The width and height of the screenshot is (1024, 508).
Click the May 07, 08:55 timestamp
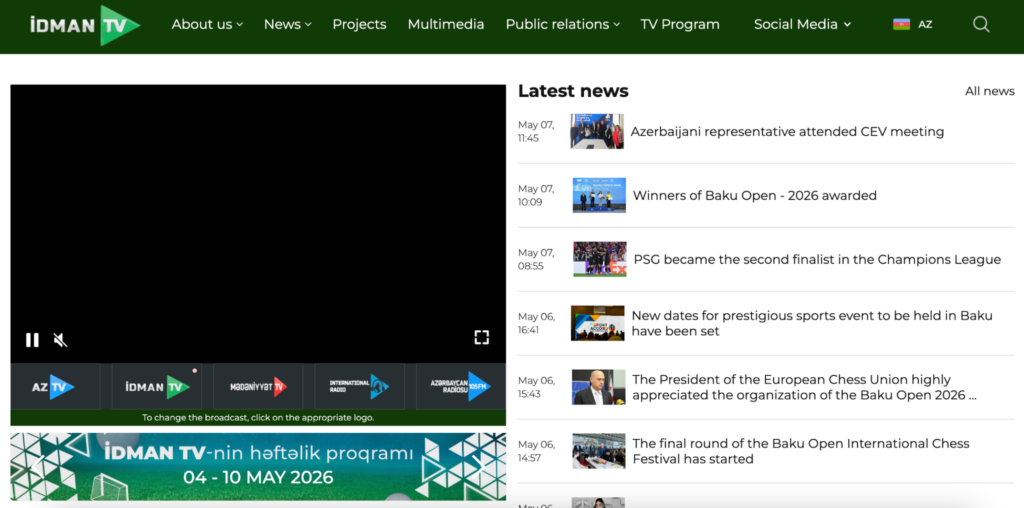pyautogui.click(x=536, y=259)
